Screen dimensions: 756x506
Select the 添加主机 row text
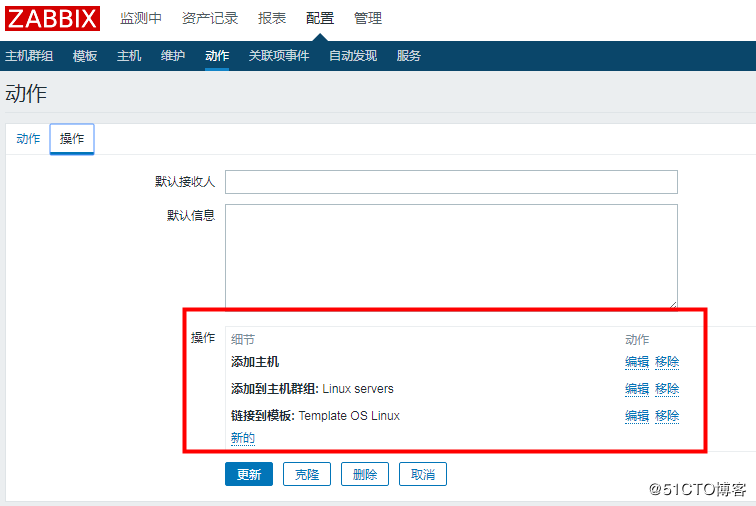coord(255,362)
